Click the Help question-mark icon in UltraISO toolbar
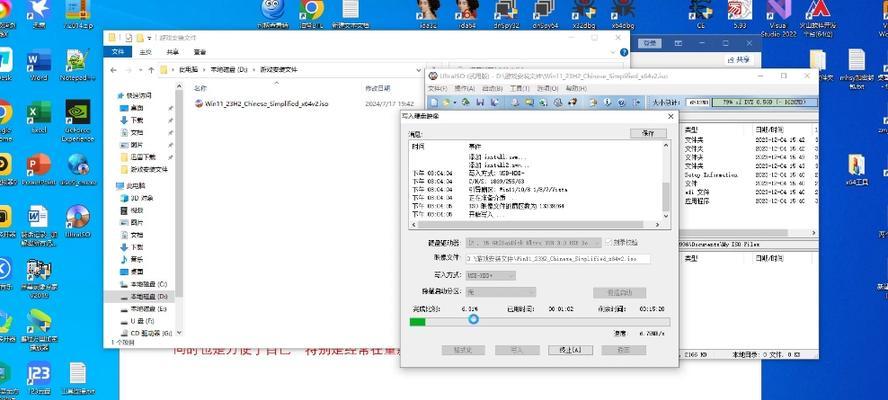Screen dimensions: 888x400 (621, 102)
